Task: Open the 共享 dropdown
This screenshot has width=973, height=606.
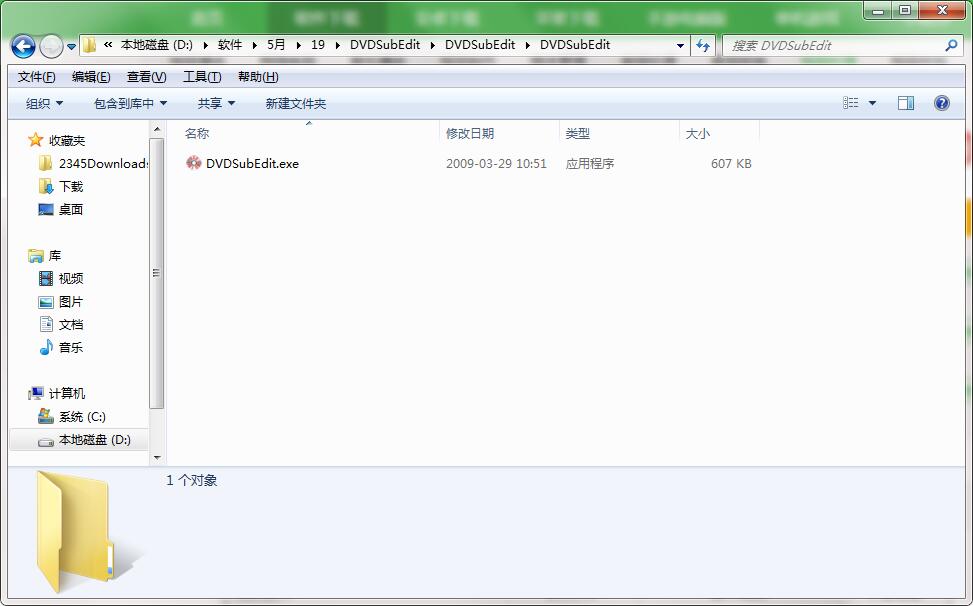Action: (216, 104)
